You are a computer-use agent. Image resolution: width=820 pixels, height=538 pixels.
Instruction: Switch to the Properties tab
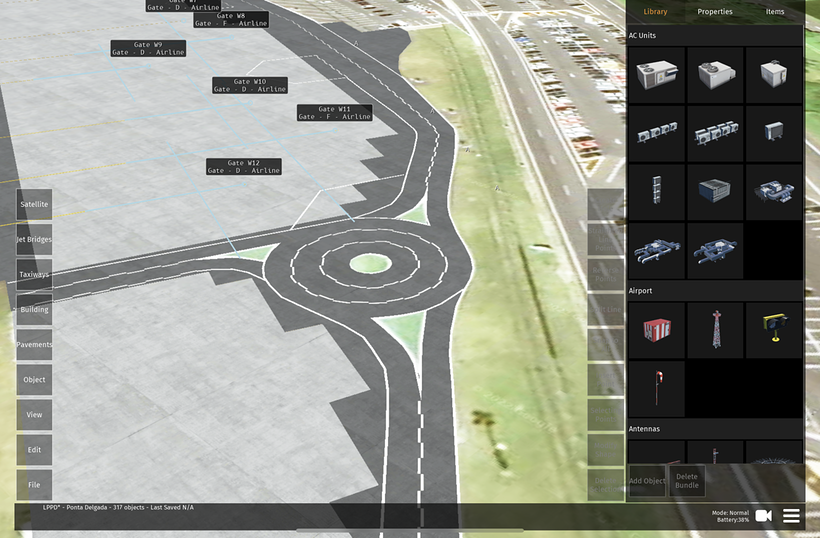point(714,12)
